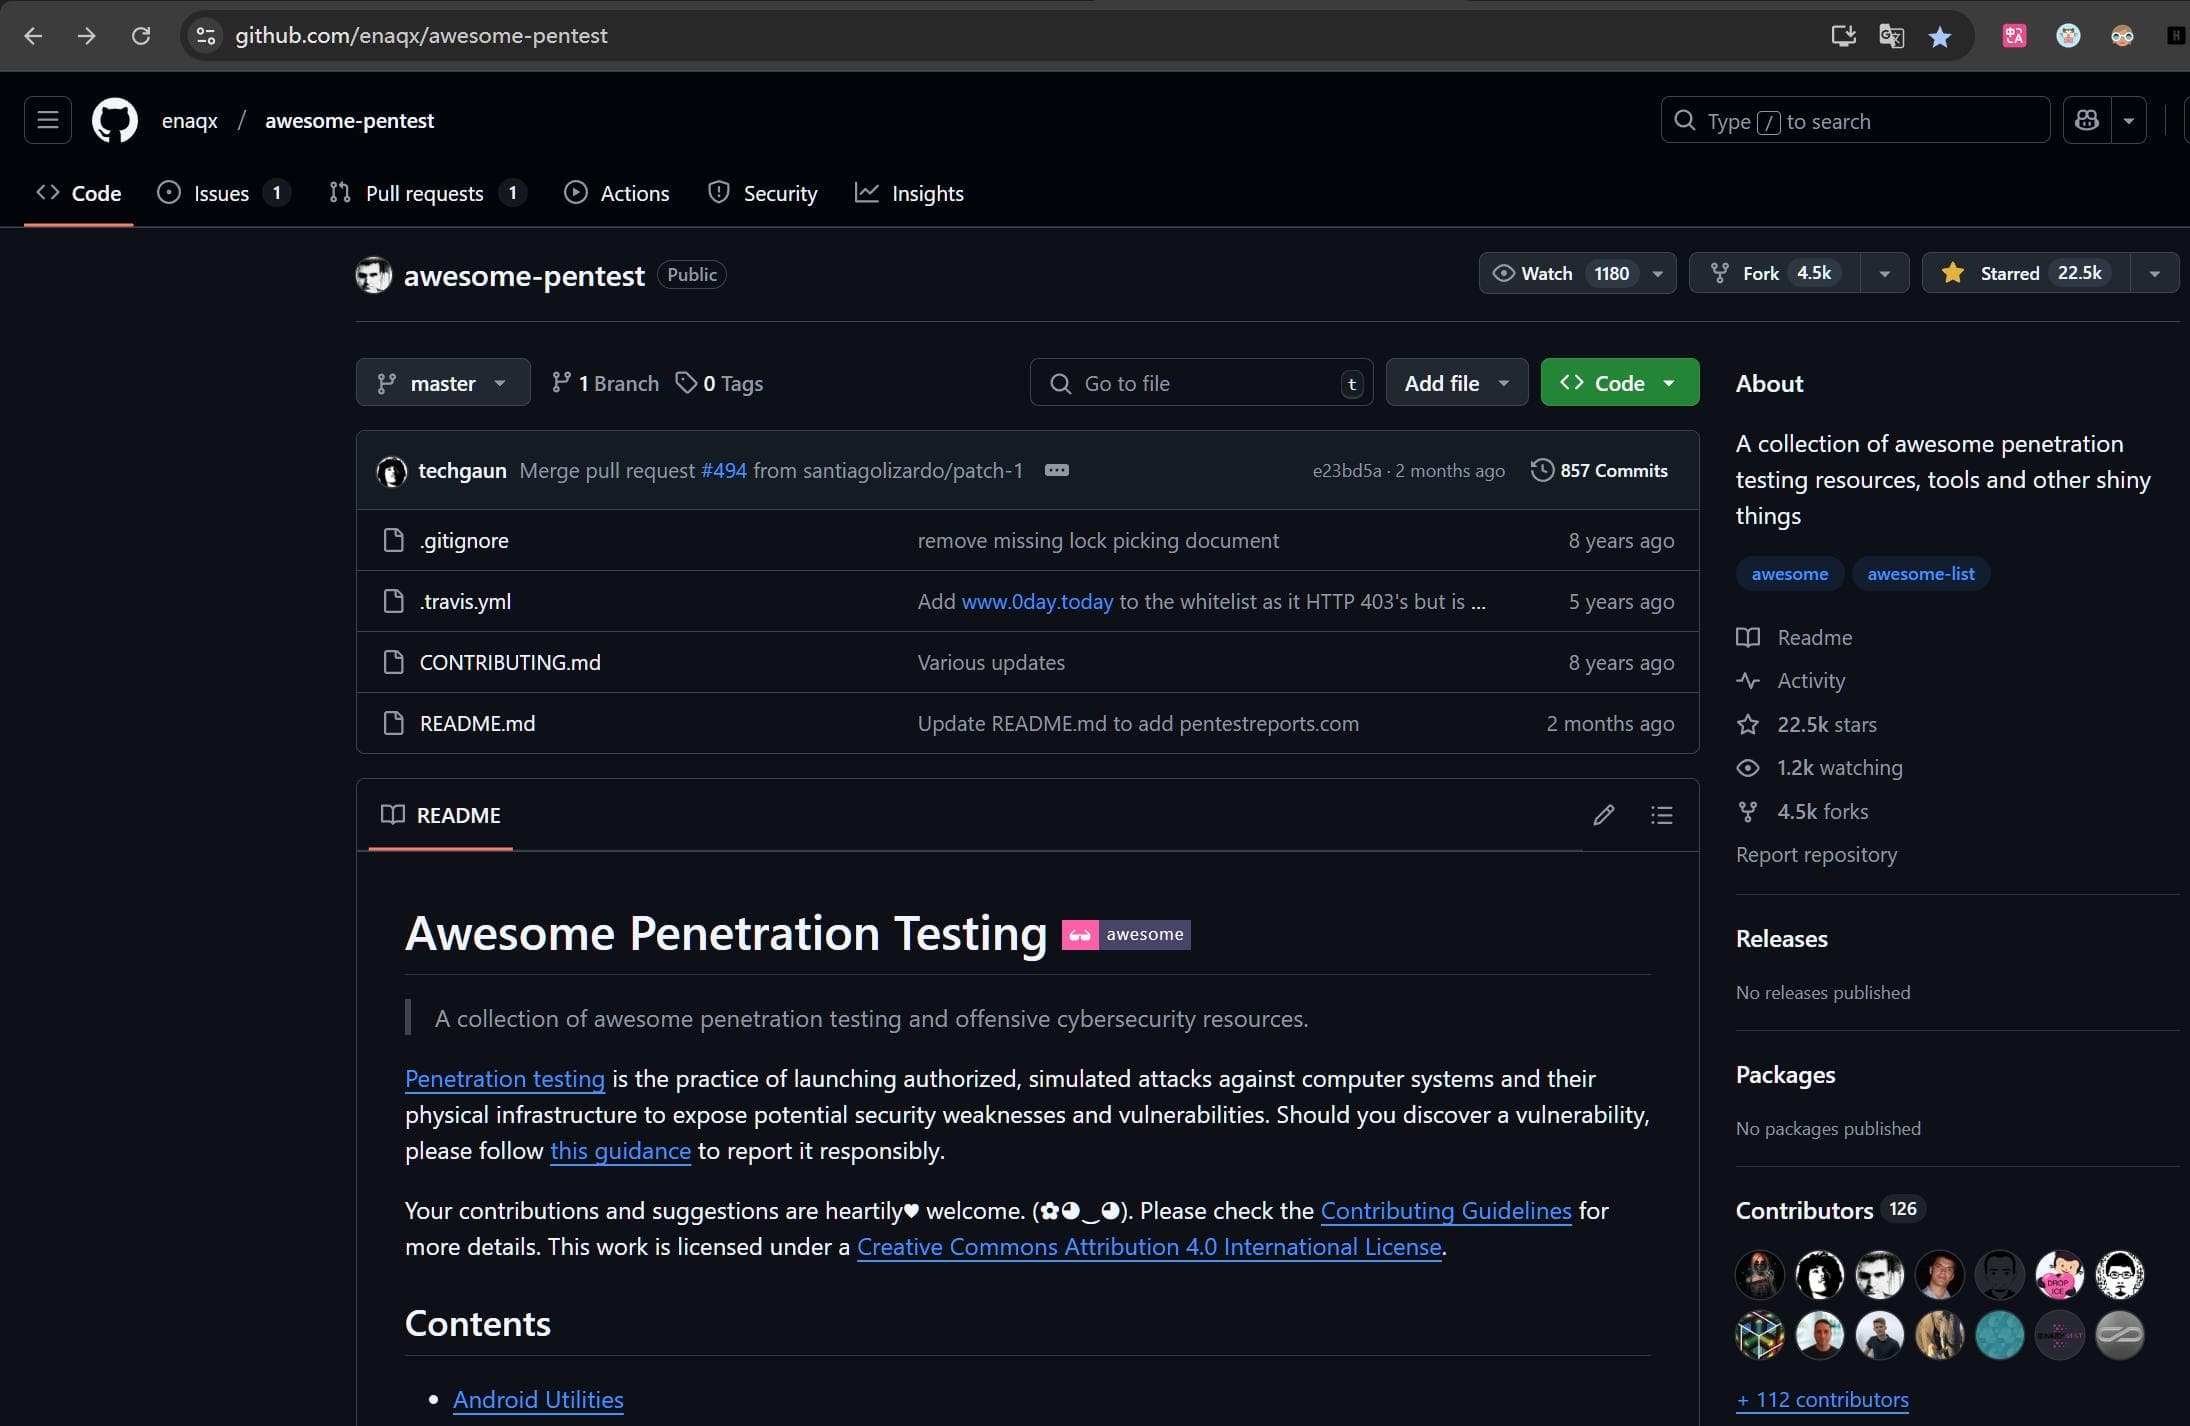Click the browser forward arrow

[87, 36]
